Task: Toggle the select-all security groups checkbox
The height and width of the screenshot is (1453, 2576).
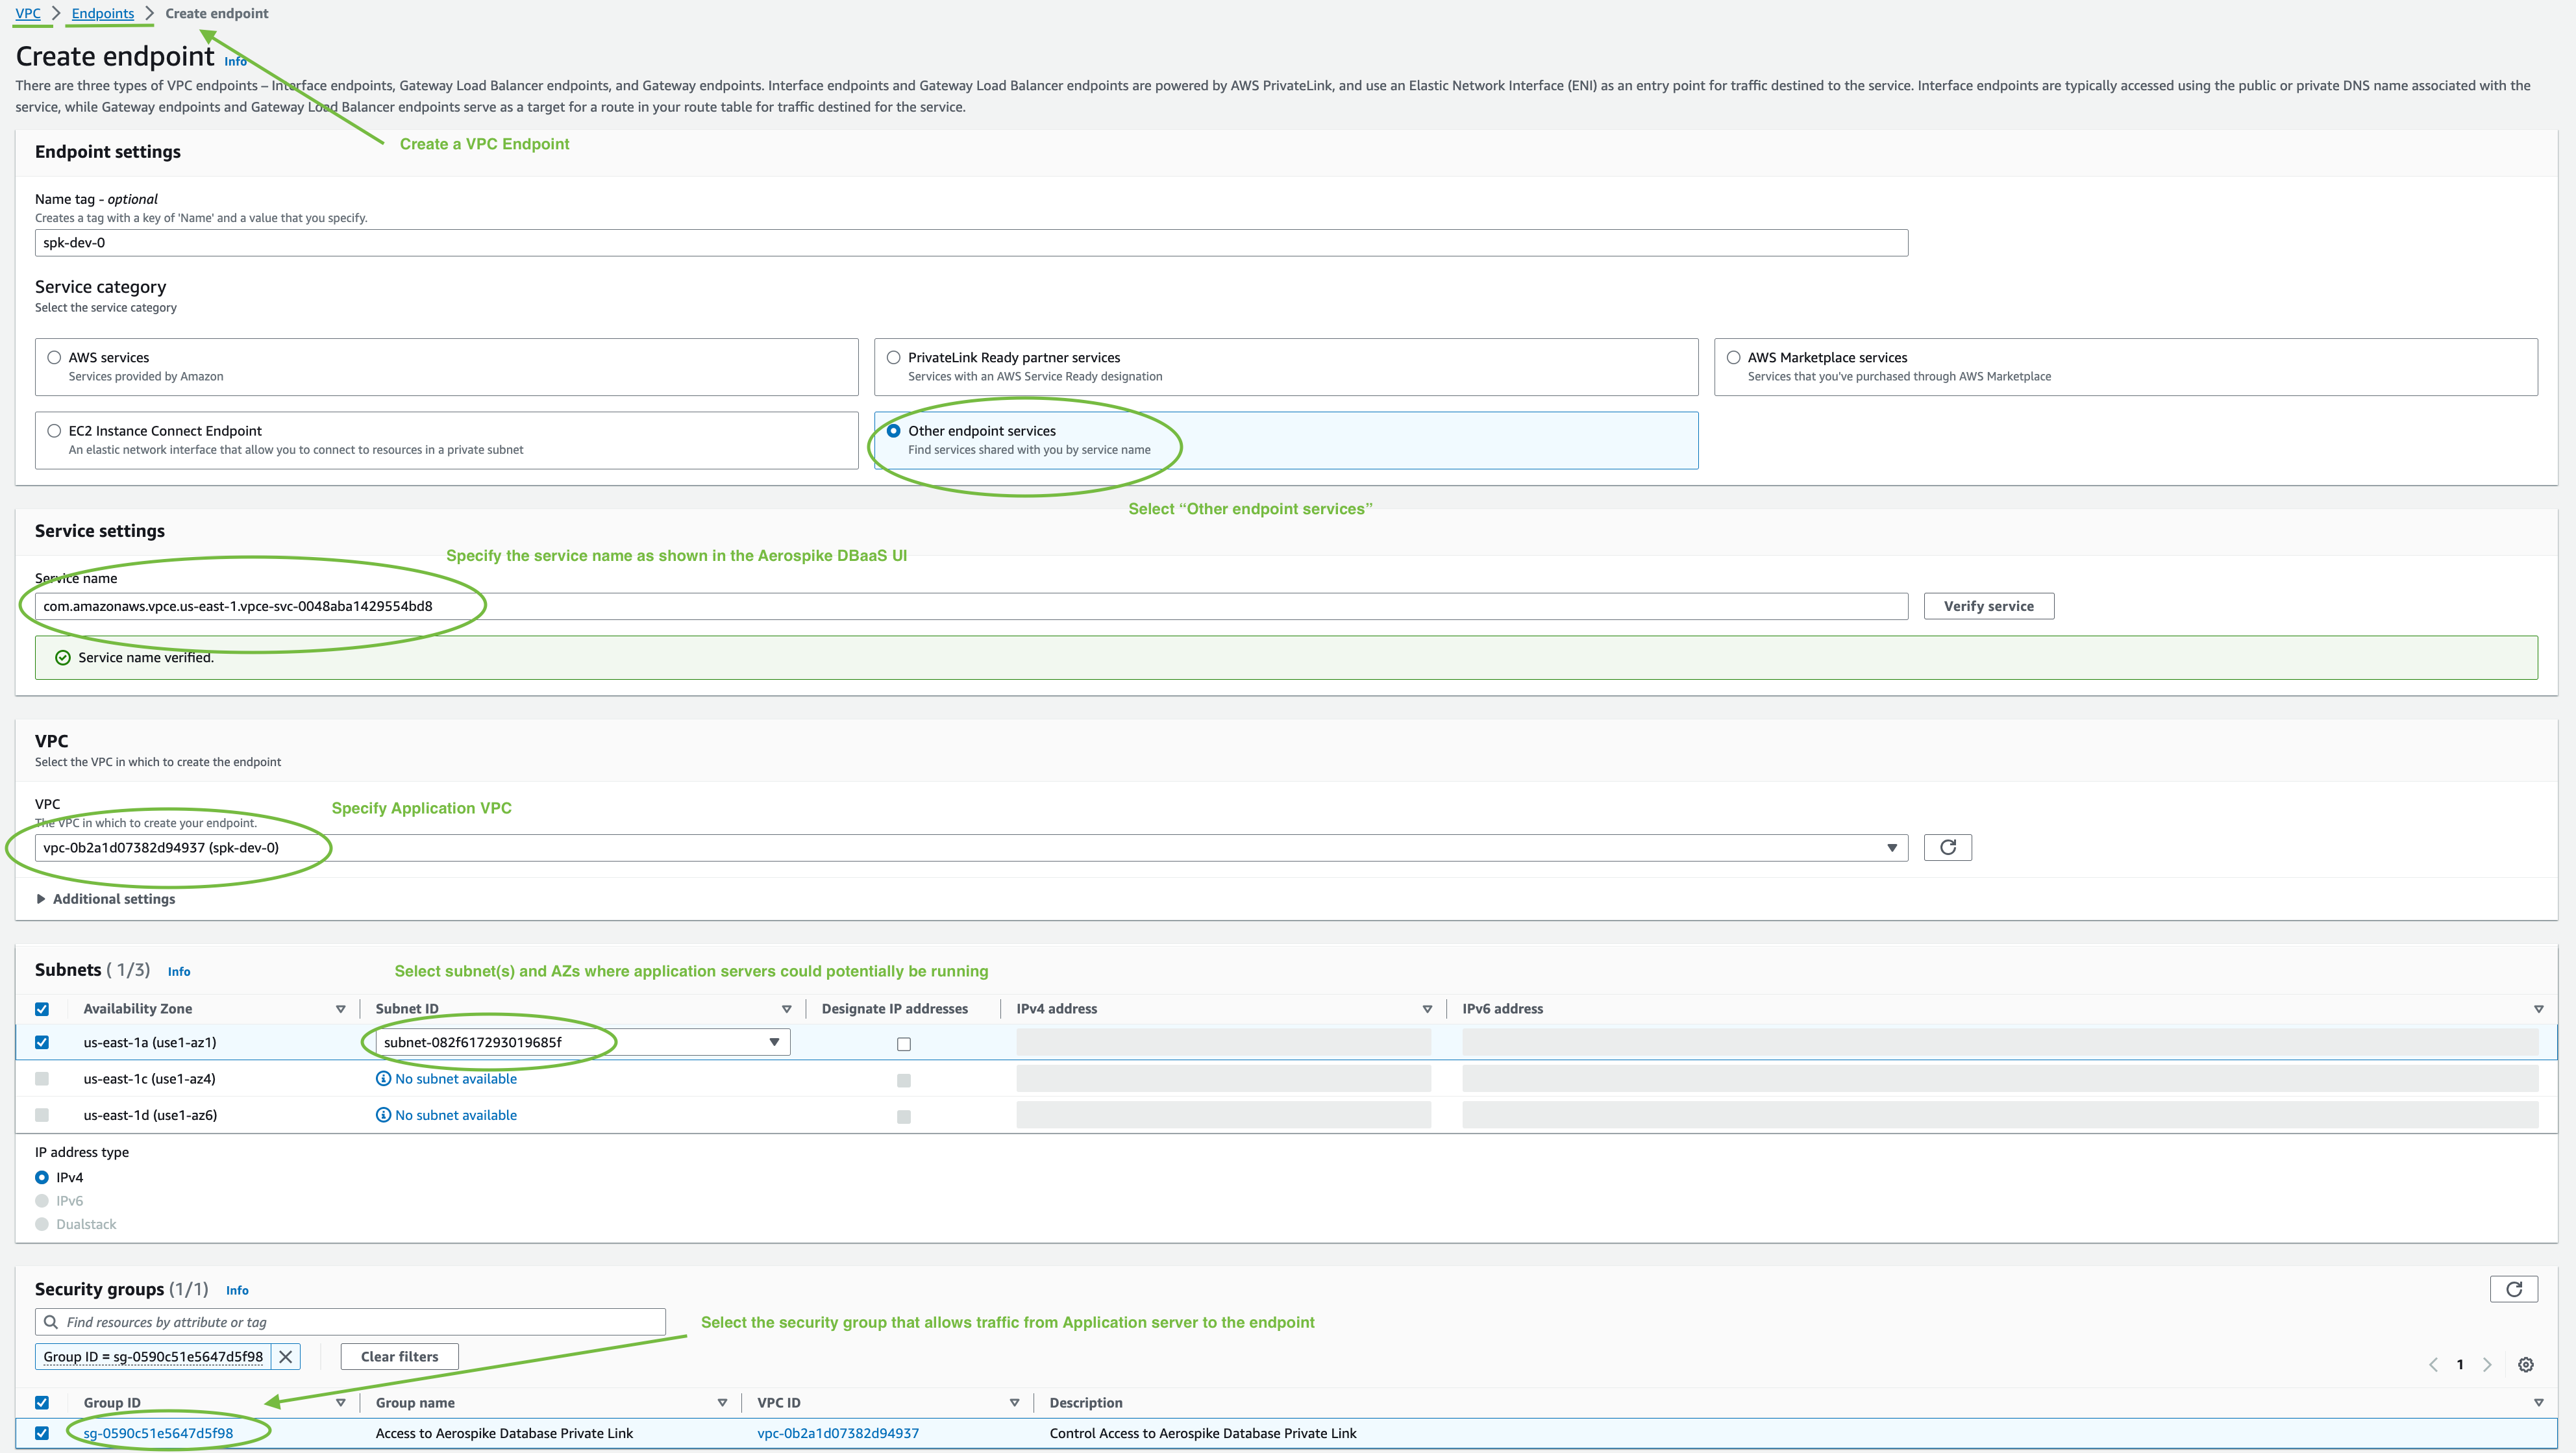Action: [x=42, y=1403]
